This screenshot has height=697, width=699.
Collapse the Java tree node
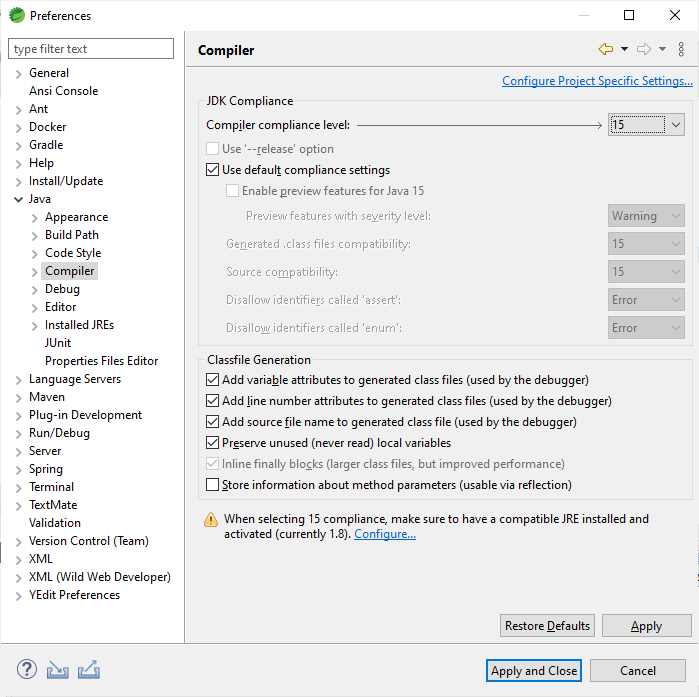18,200
